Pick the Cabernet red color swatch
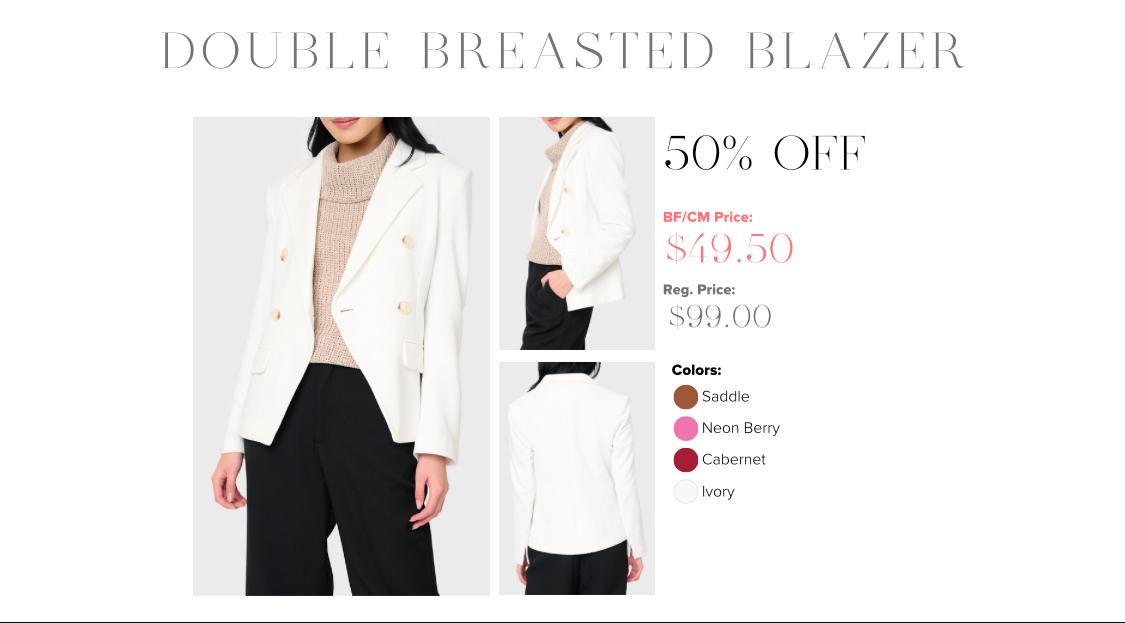The image size is (1125, 623). pyautogui.click(x=685, y=460)
